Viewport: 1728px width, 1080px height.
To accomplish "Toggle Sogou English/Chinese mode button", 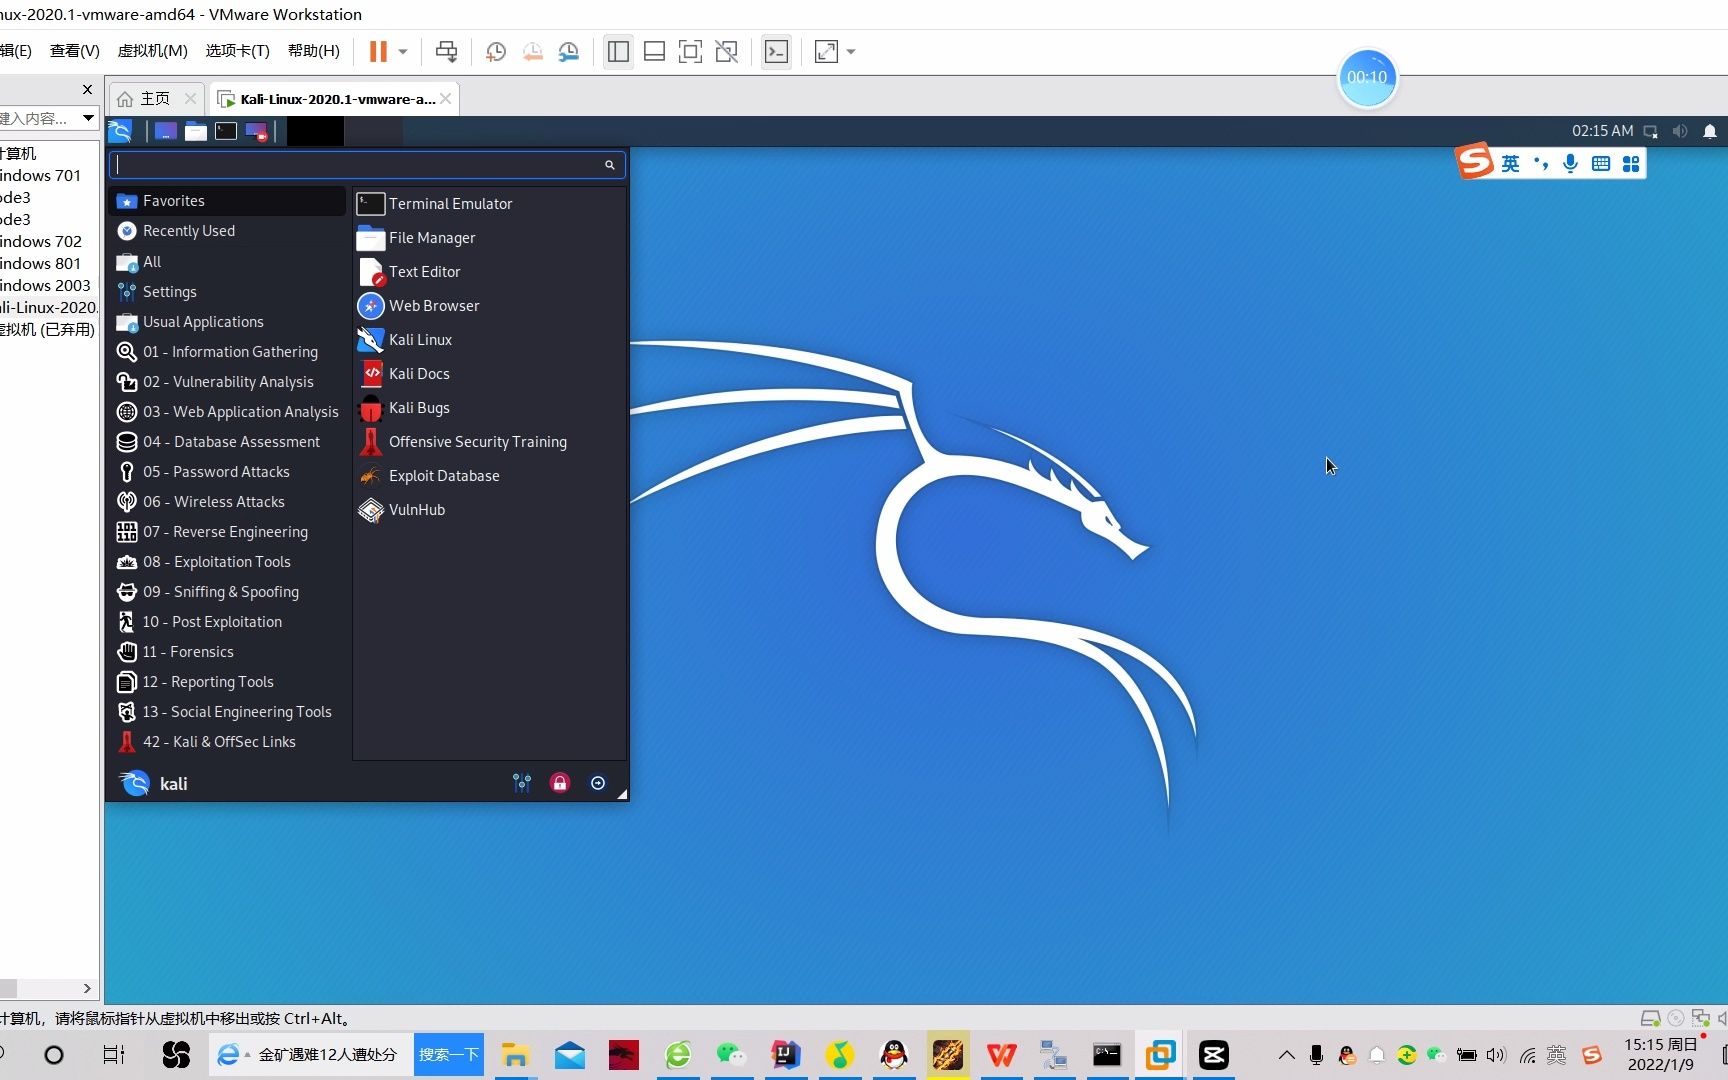I will pyautogui.click(x=1510, y=163).
